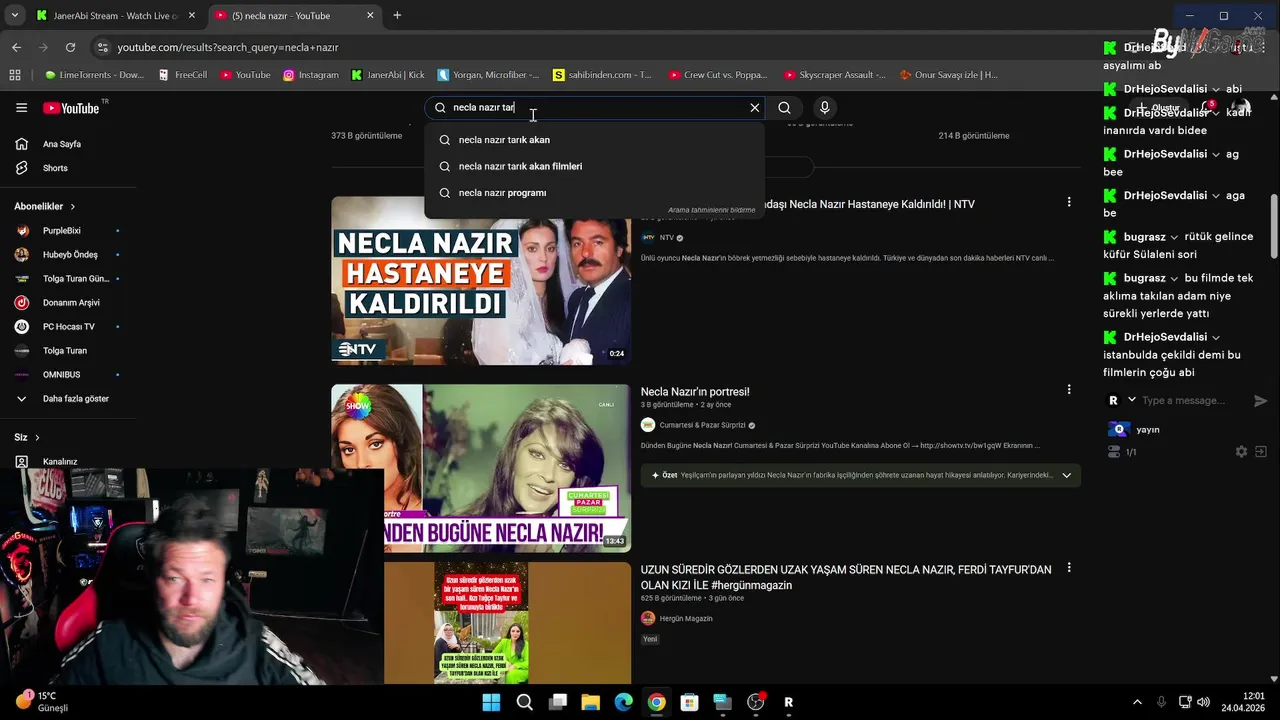
Task: Expand the Özet summary chevron
Action: 1066,475
